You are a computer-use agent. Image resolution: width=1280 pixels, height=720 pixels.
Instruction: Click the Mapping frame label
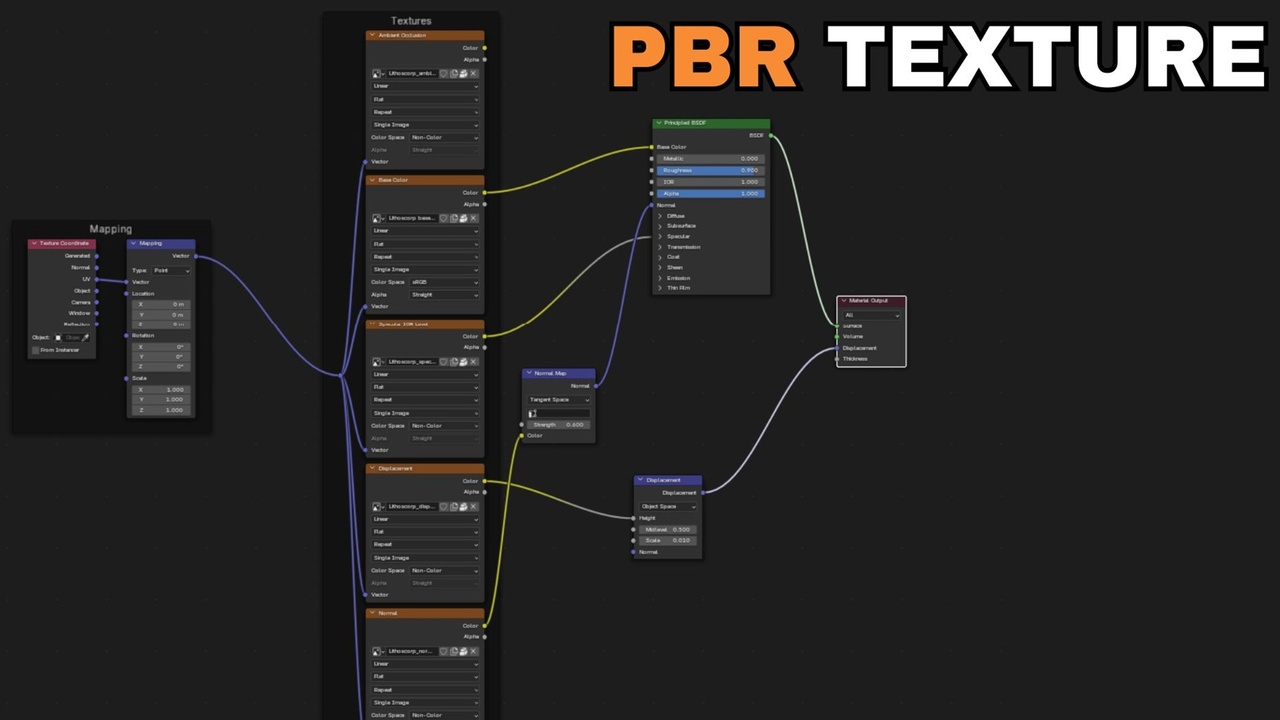(x=110, y=230)
